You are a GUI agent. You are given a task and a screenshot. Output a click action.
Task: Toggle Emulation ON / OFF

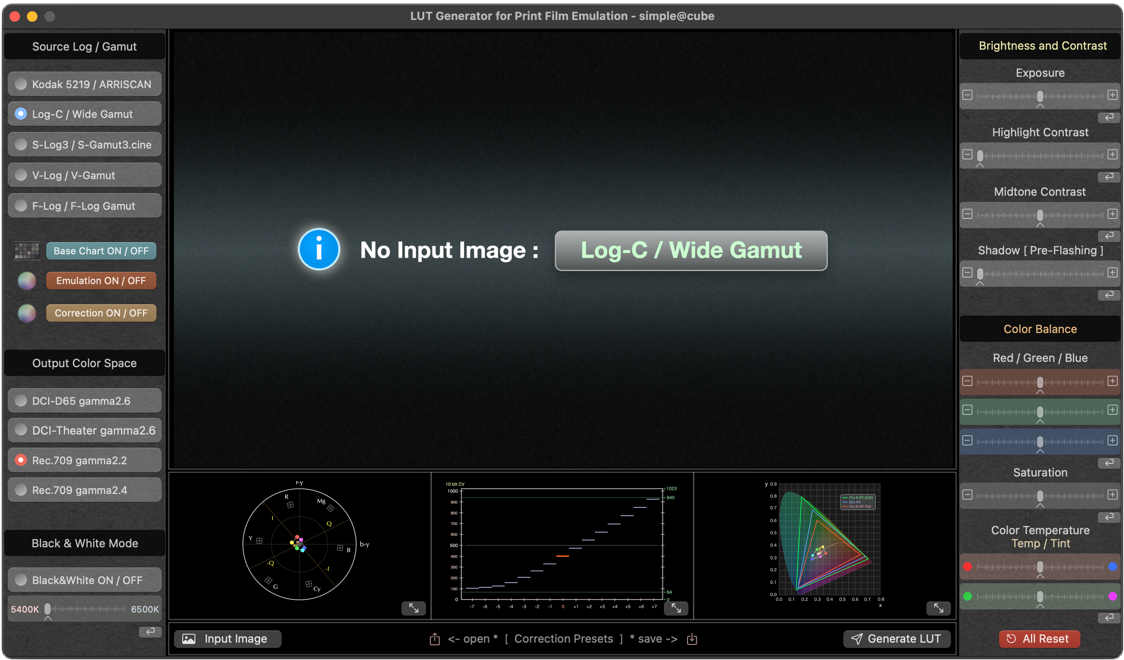(101, 281)
